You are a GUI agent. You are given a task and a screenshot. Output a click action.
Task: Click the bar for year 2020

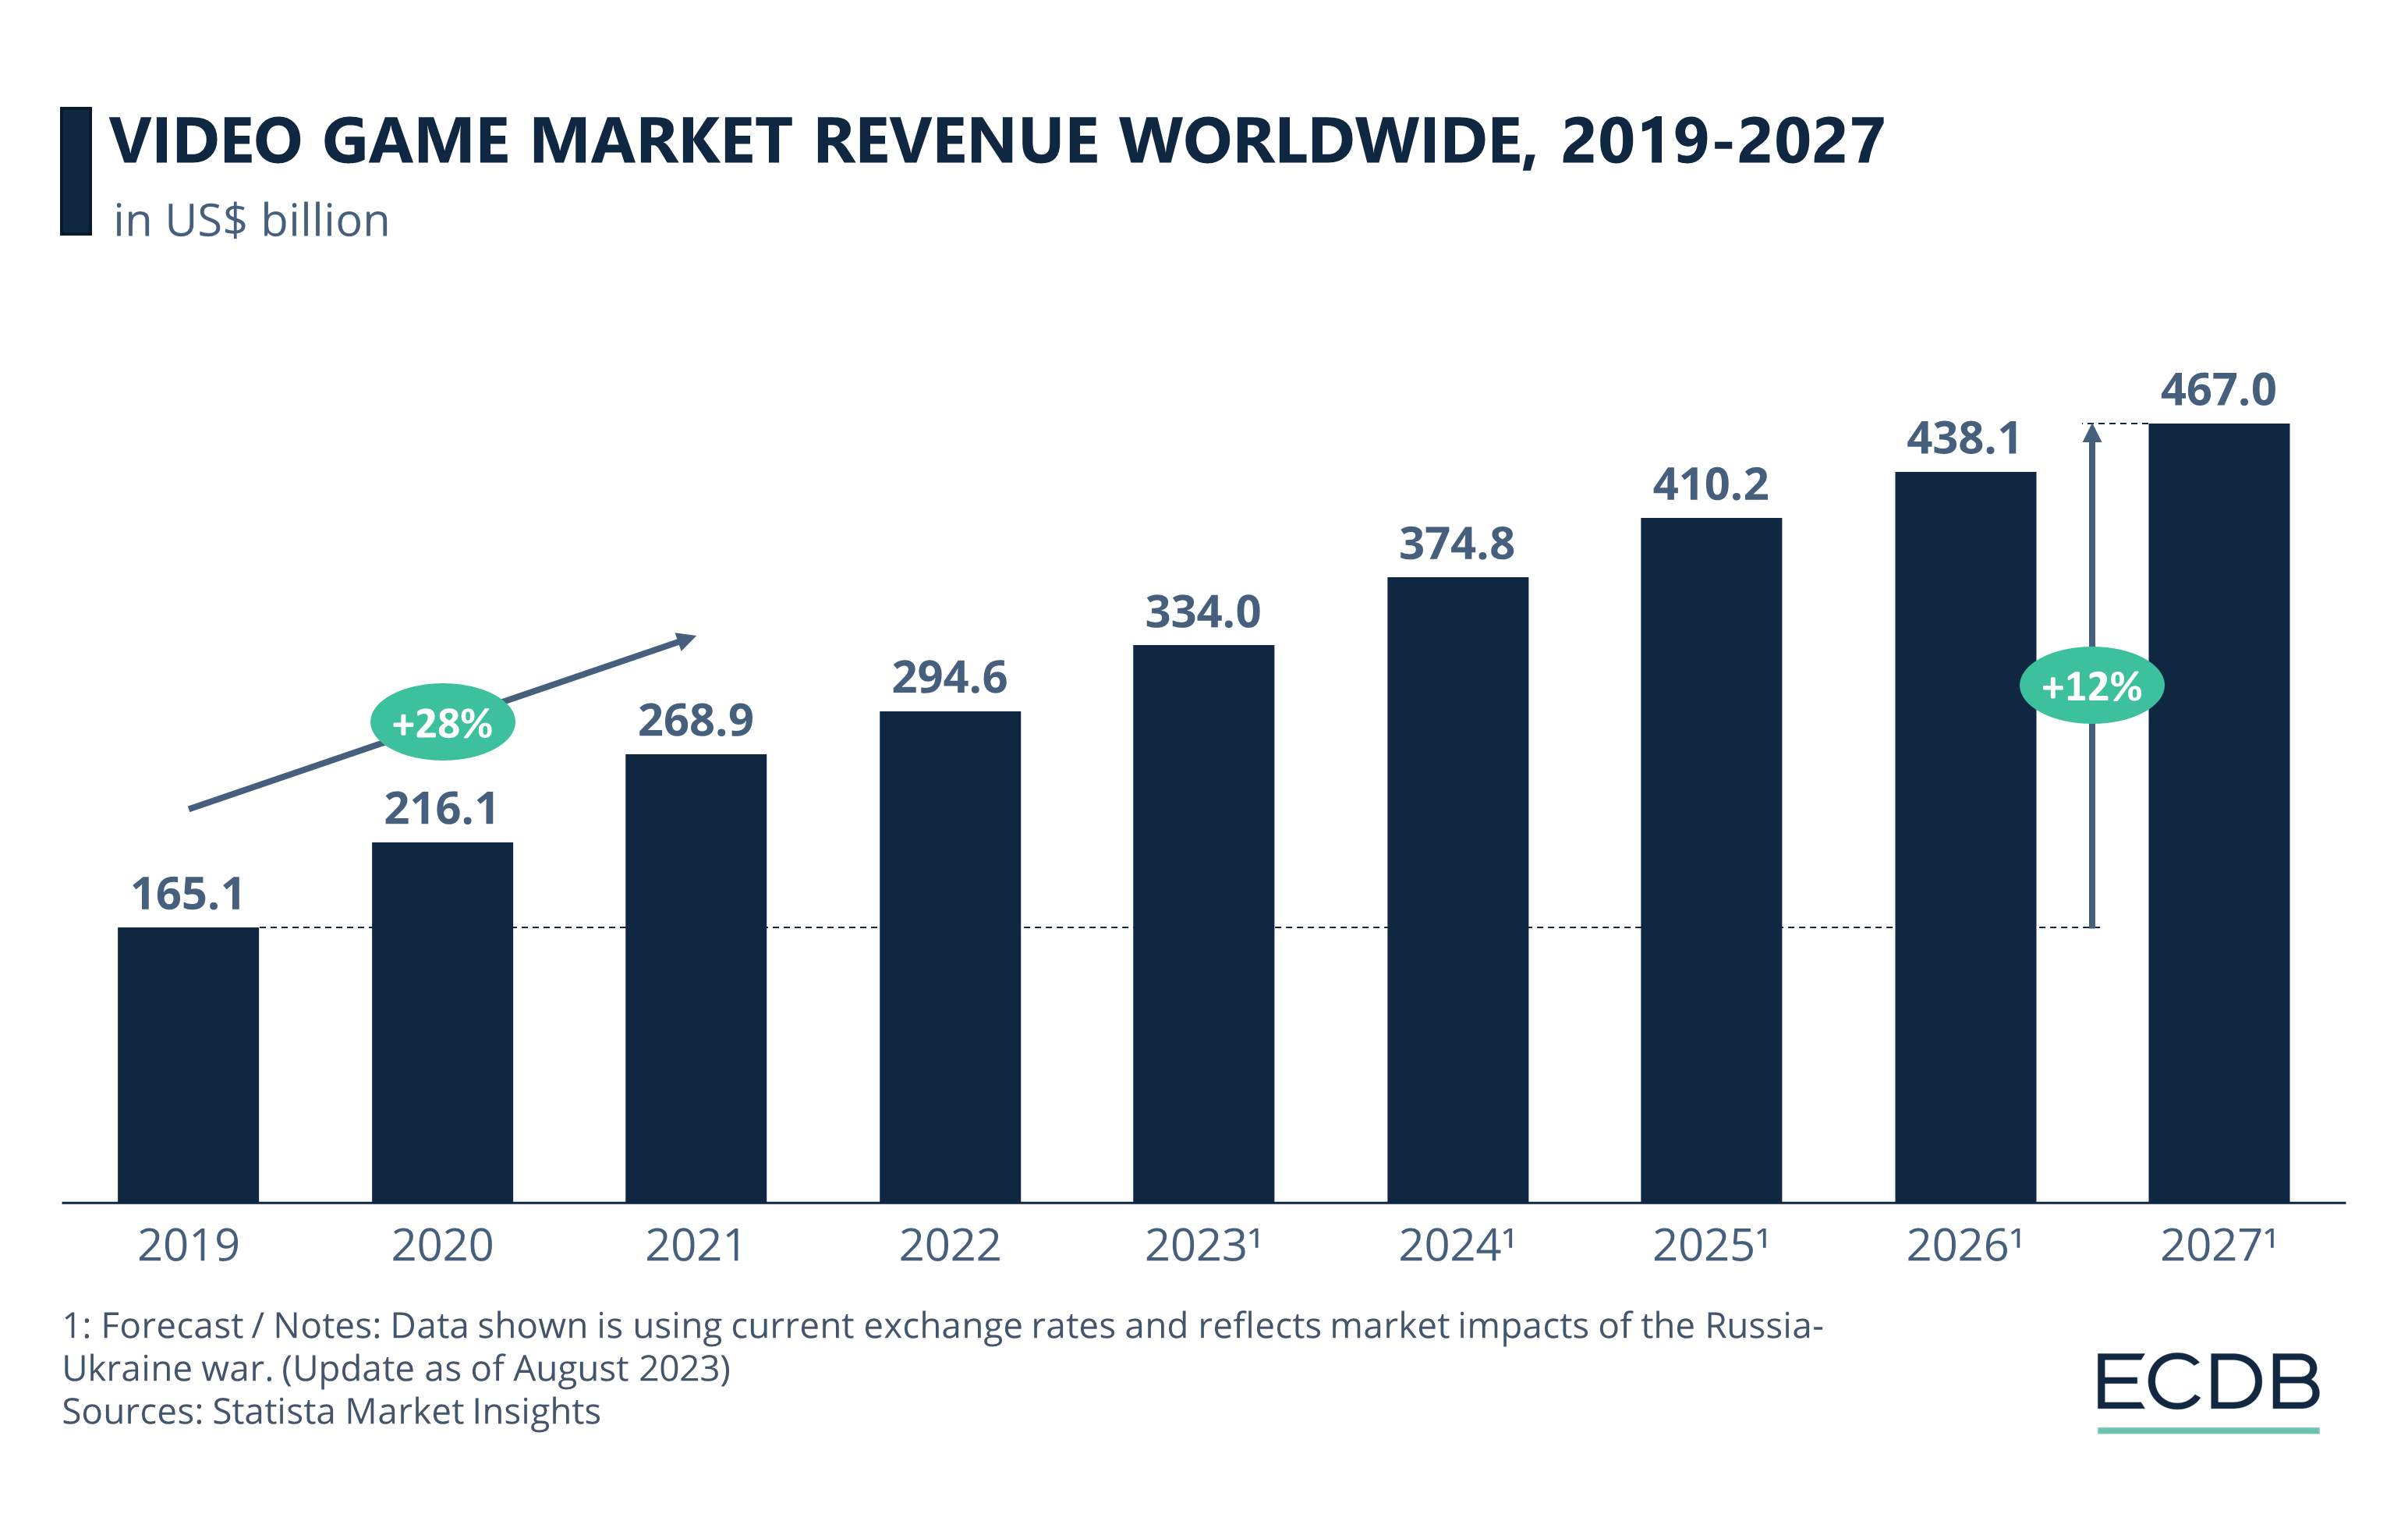pyautogui.click(x=442, y=1022)
